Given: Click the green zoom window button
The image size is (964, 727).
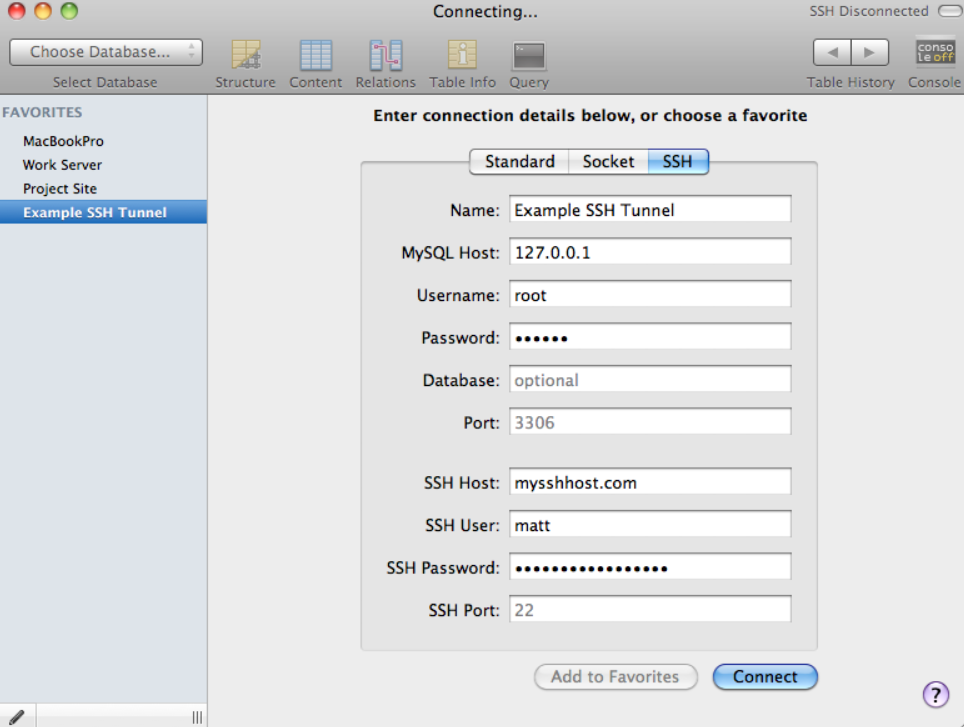Looking at the screenshot, I should 69,10.
